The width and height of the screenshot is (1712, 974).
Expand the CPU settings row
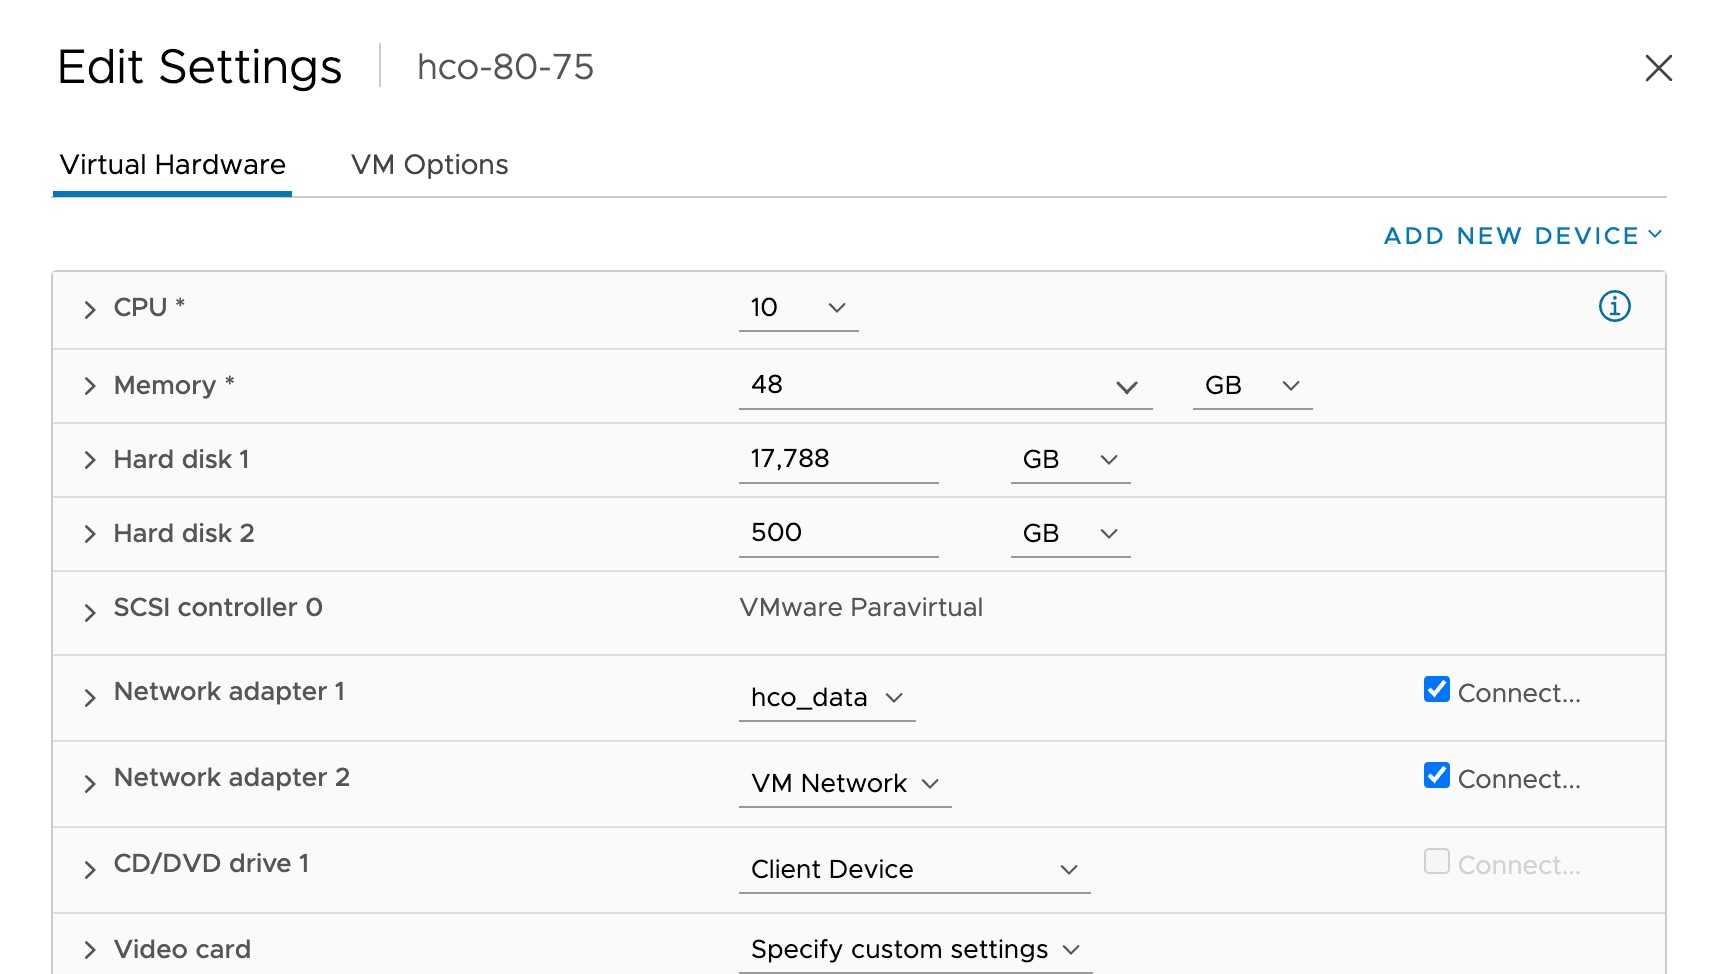pyautogui.click(x=89, y=309)
